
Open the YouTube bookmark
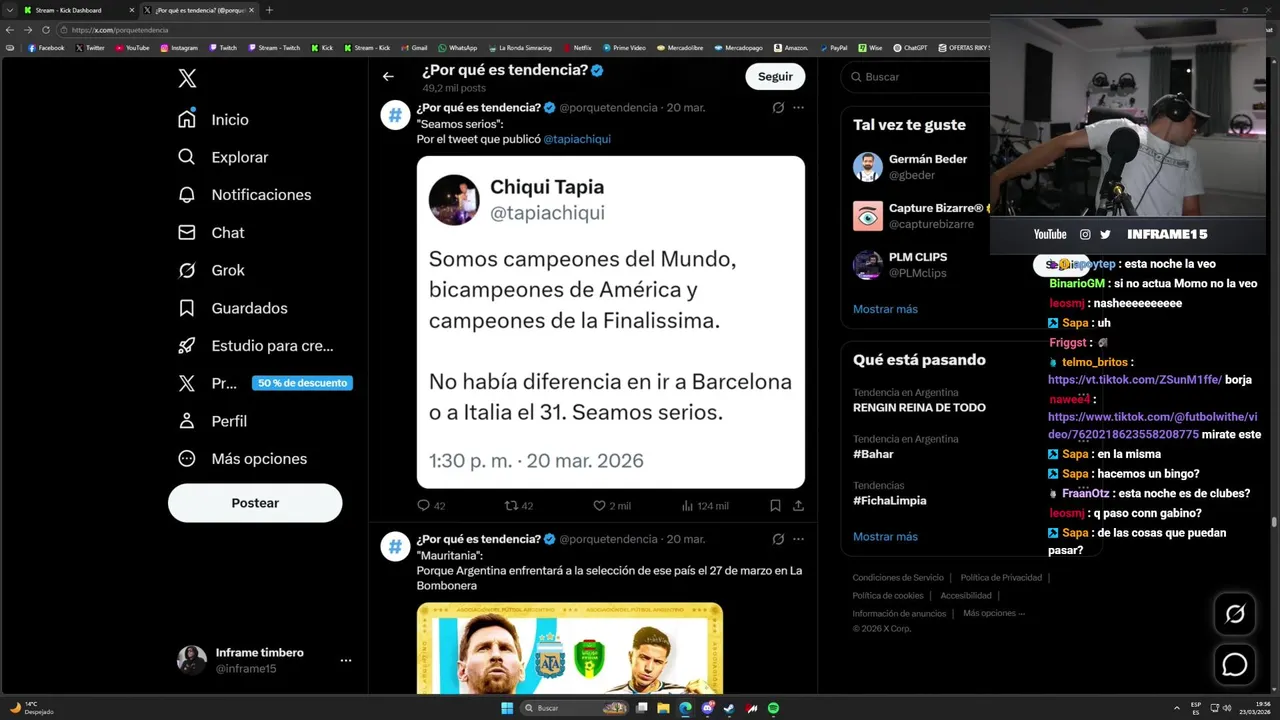131,47
